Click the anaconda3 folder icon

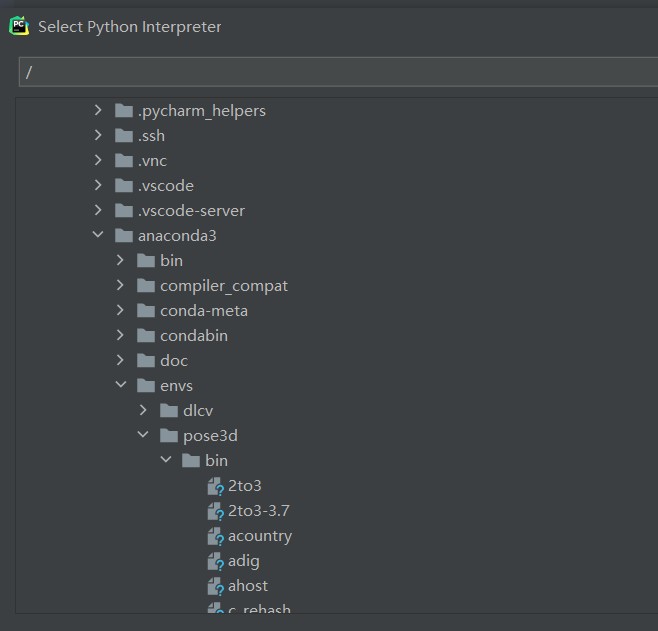coord(124,235)
